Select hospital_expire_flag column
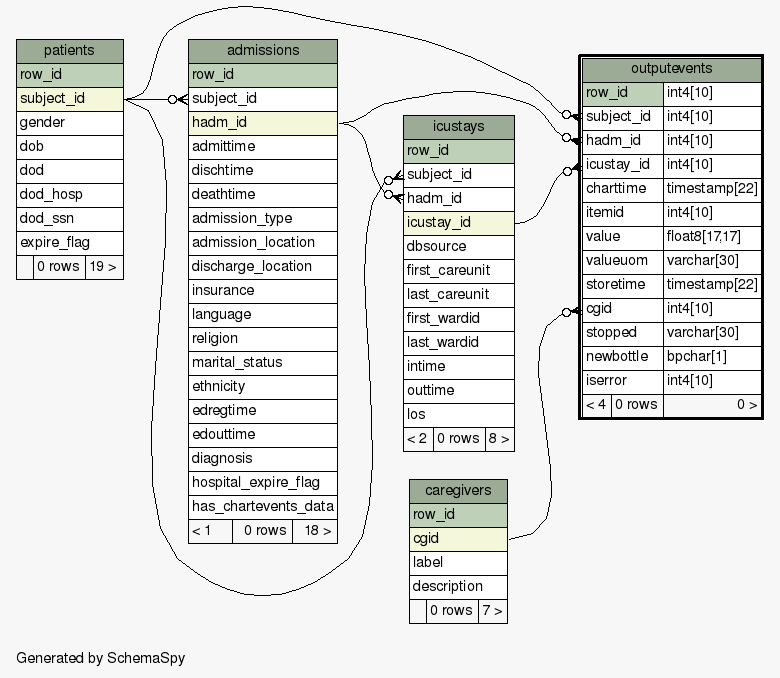The image size is (780, 678). (x=263, y=483)
